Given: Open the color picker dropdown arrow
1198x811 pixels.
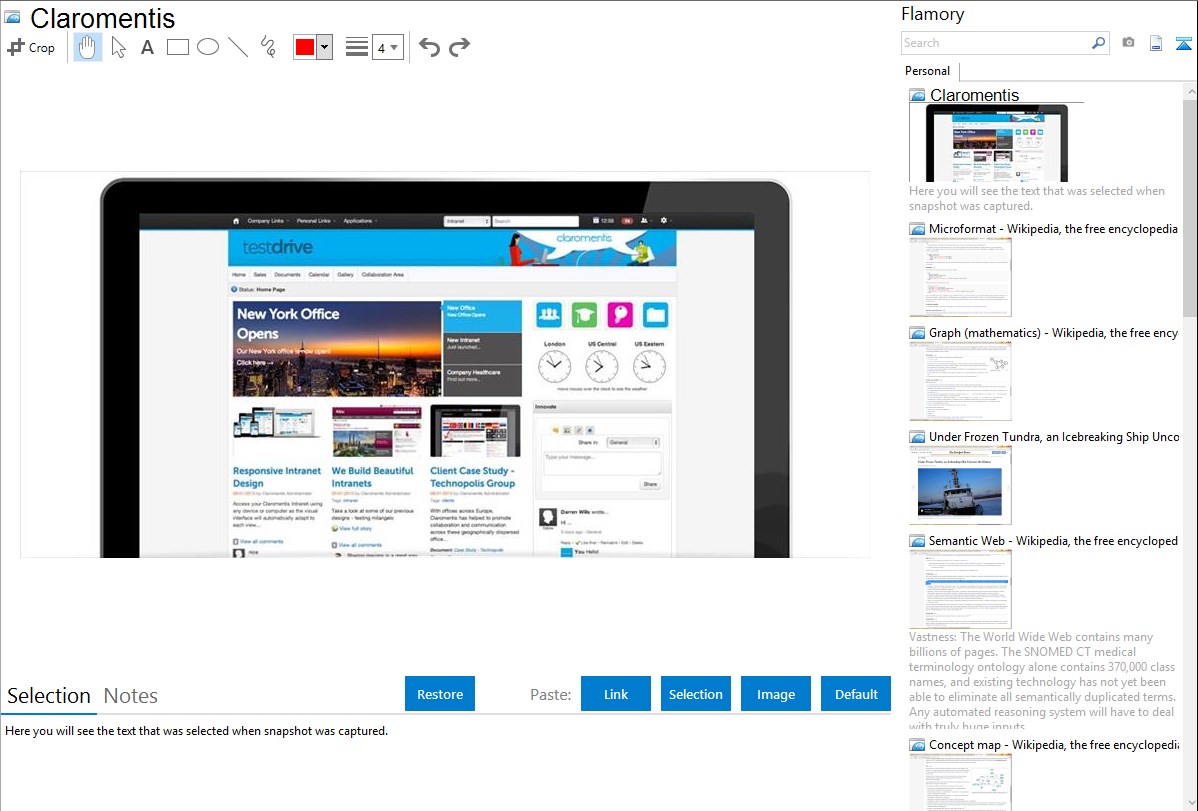Looking at the screenshot, I should [325, 47].
